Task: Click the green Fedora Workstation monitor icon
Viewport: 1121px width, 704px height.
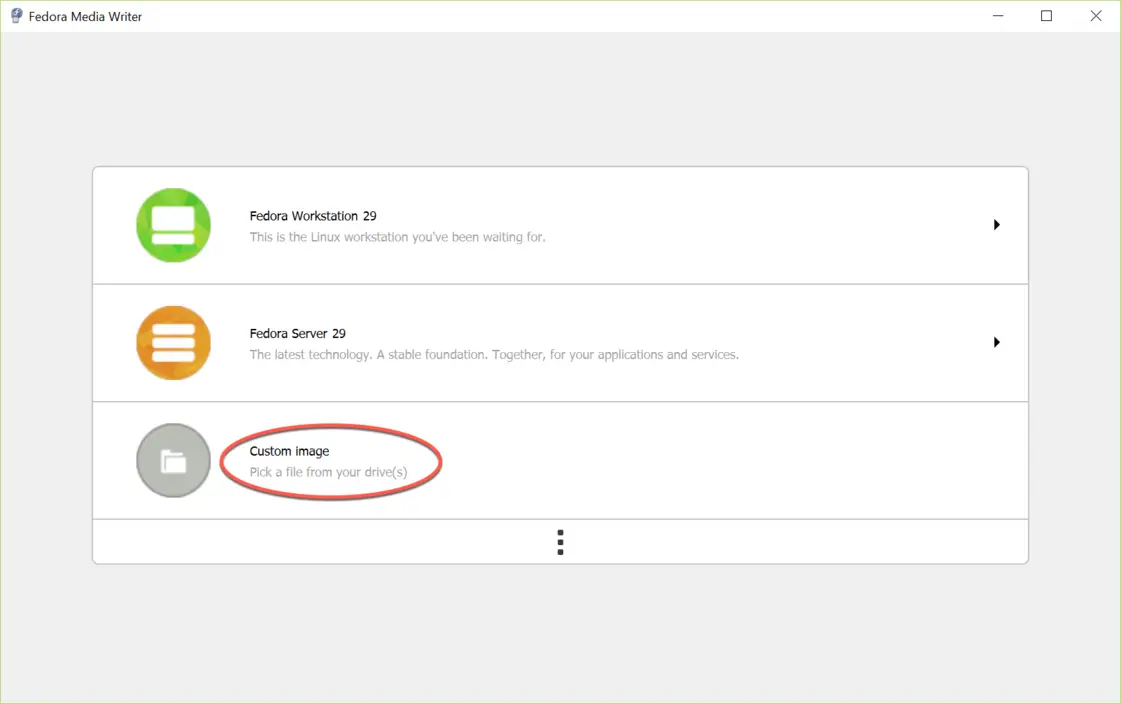Action: point(173,225)
